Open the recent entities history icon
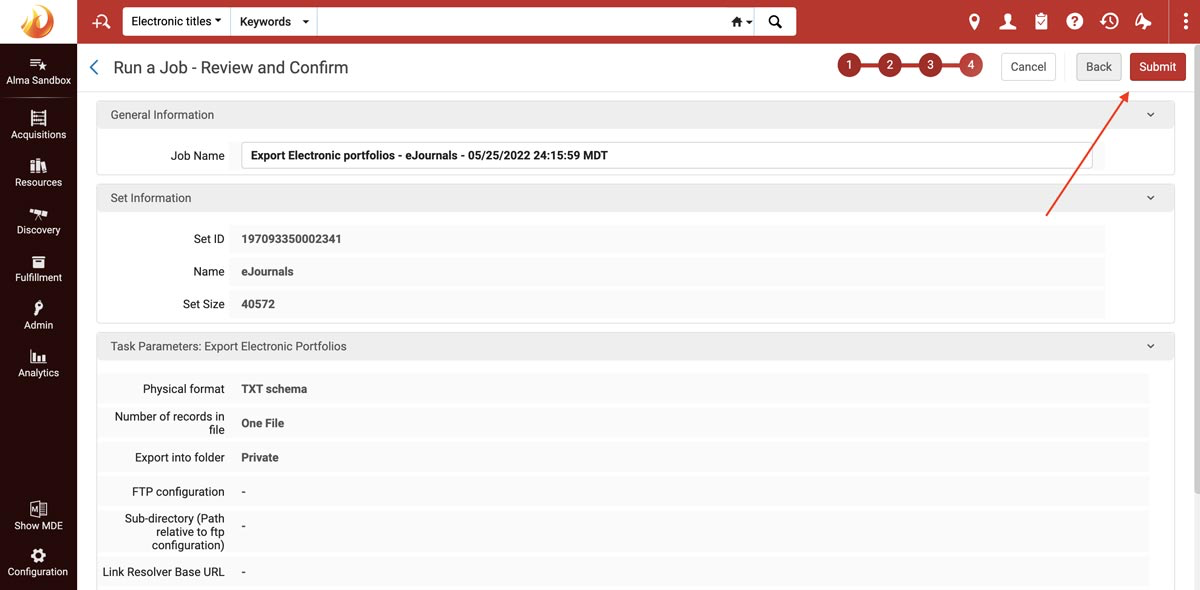 (1109, 21)
